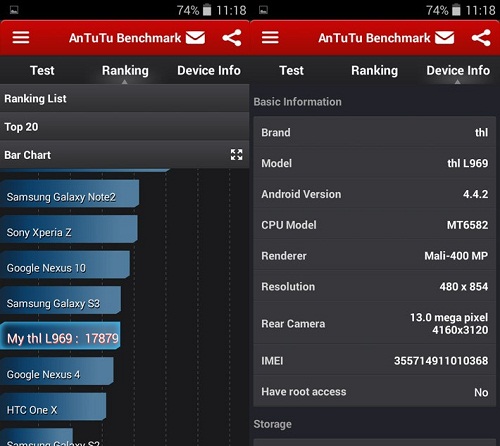
Task: Tap Renderer row showing Mali-400 MP
Action: point(374,256)
